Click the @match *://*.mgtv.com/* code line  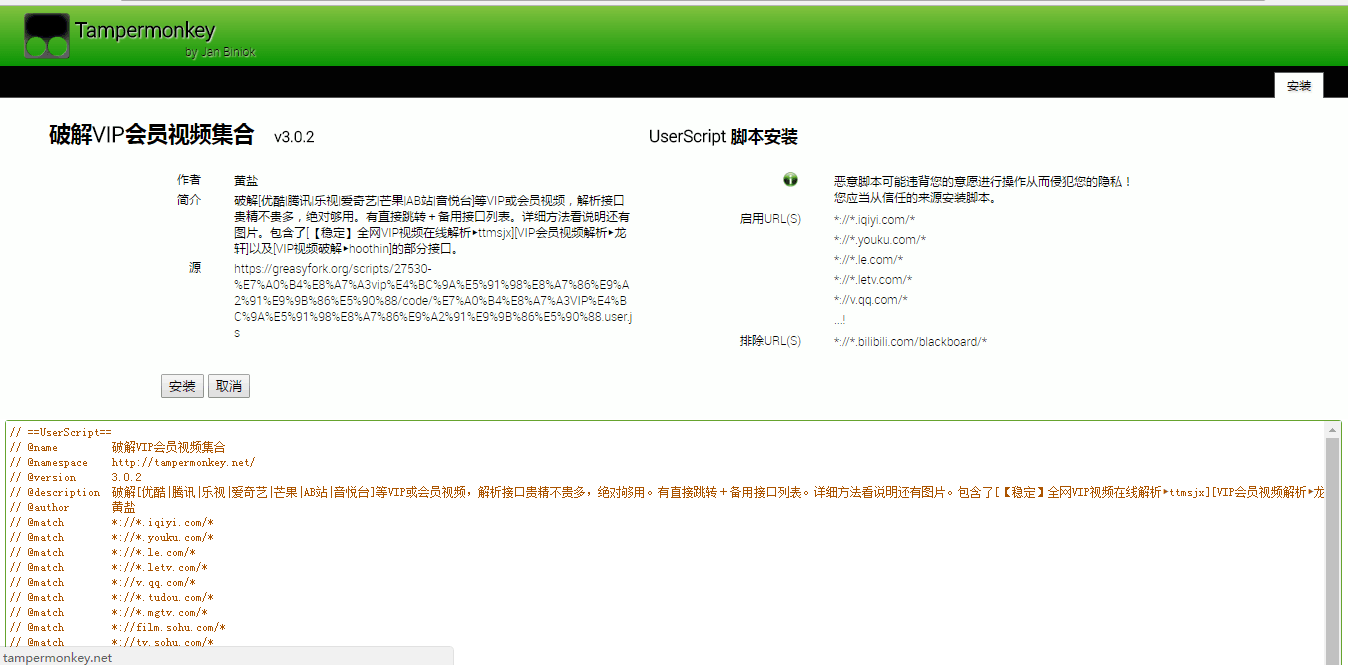[109, 612]
